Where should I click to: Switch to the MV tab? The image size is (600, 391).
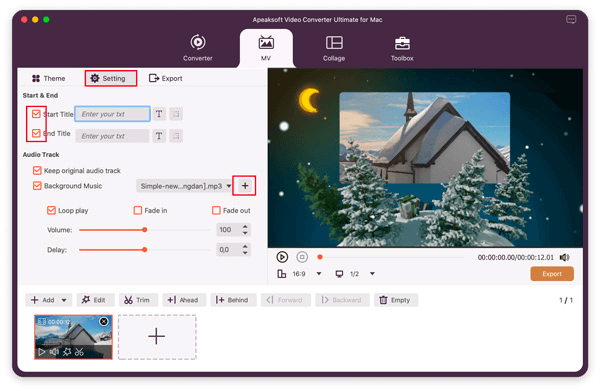point(266,48)
